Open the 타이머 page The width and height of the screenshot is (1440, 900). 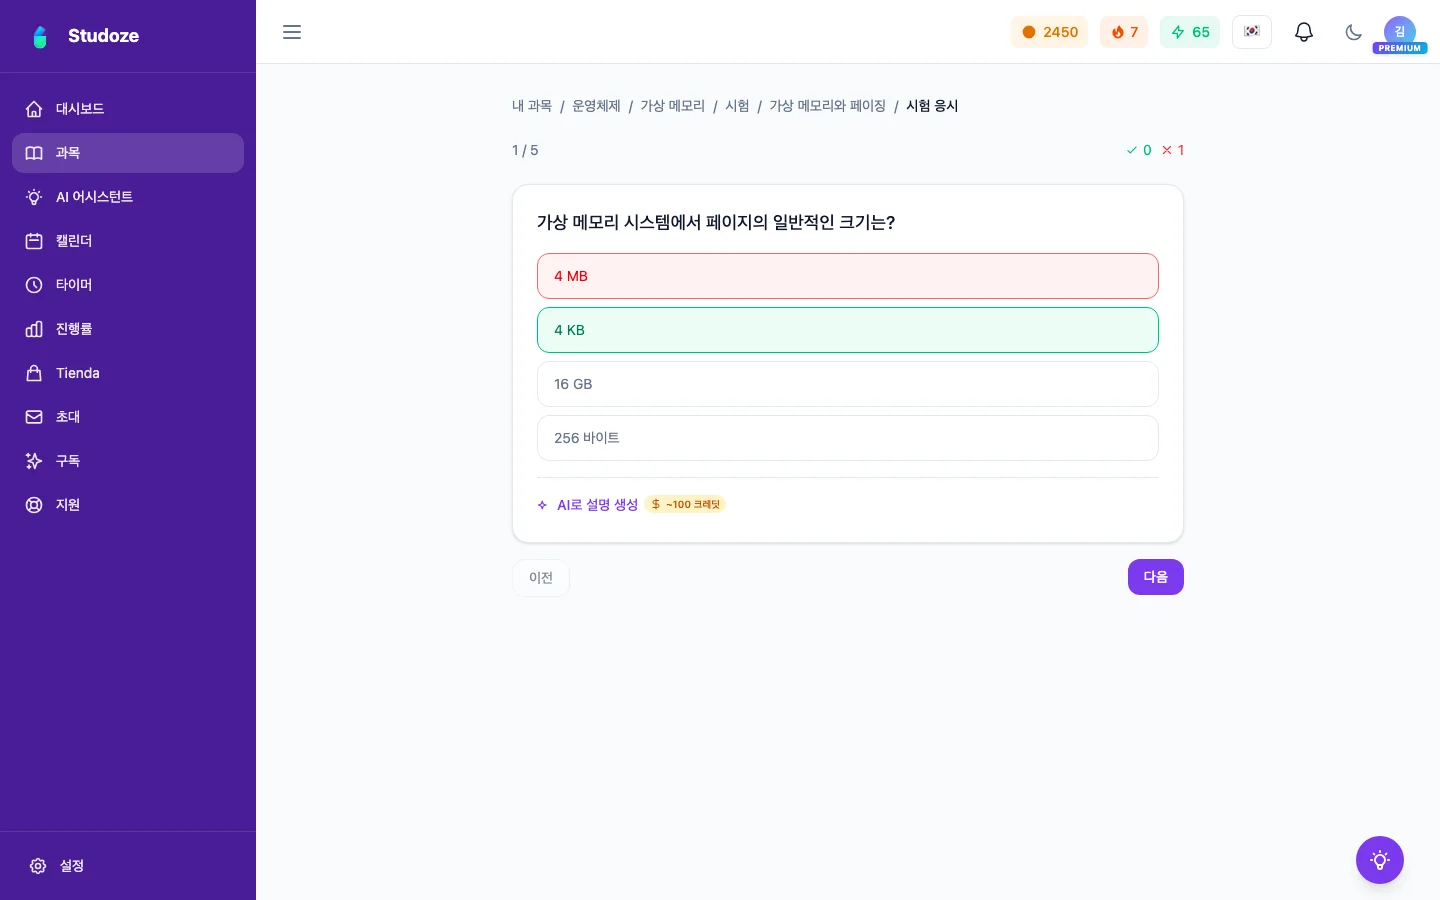point(128,285)
